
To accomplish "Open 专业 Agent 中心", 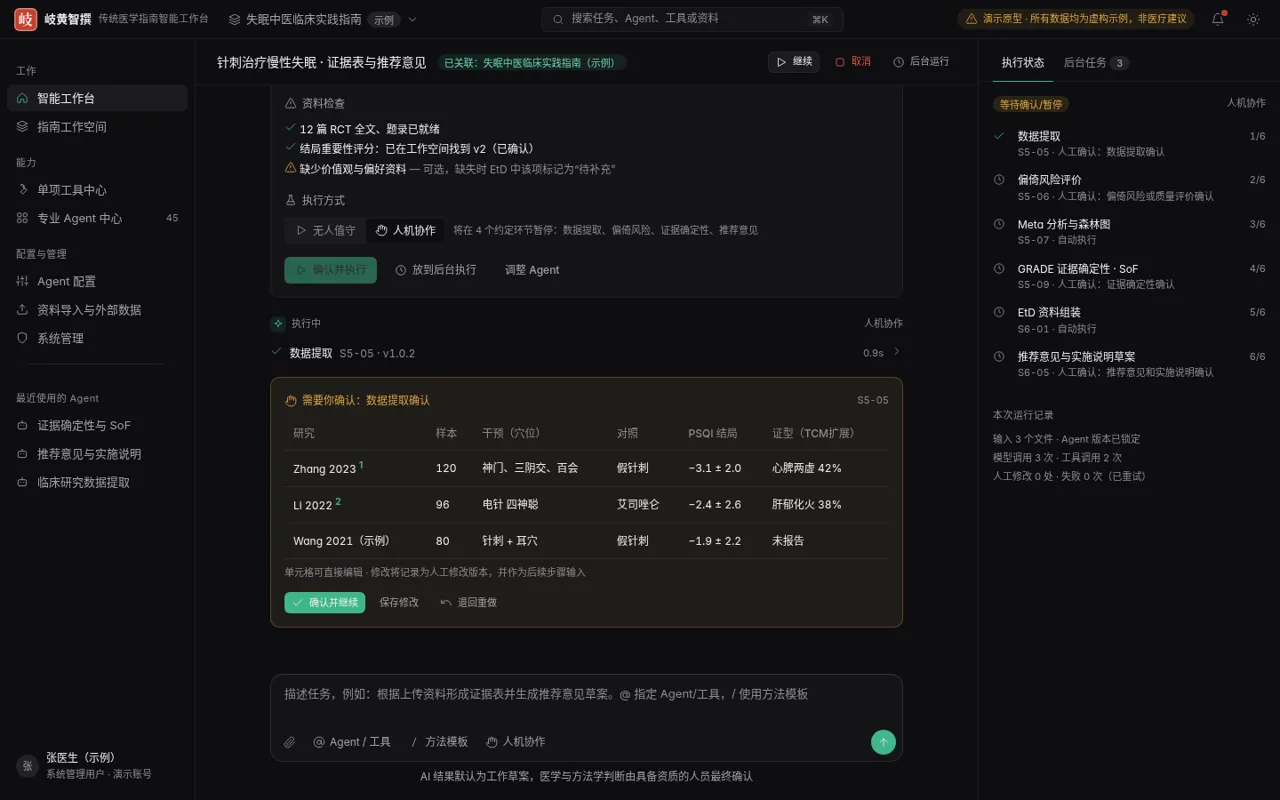I will pyautogui.click(x=97, y=218).
